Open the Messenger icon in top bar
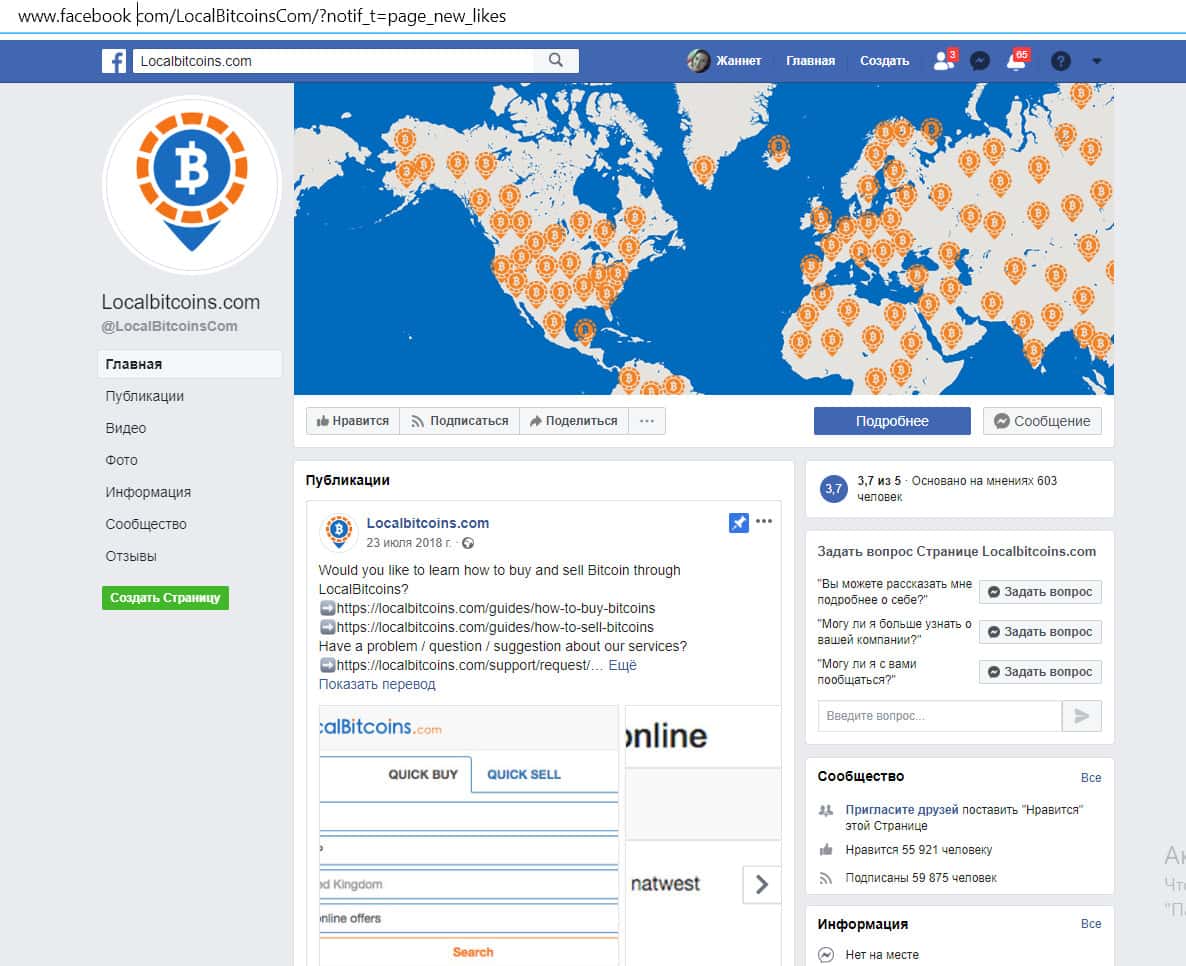1186x966 pixels. (x=980, y=61)
